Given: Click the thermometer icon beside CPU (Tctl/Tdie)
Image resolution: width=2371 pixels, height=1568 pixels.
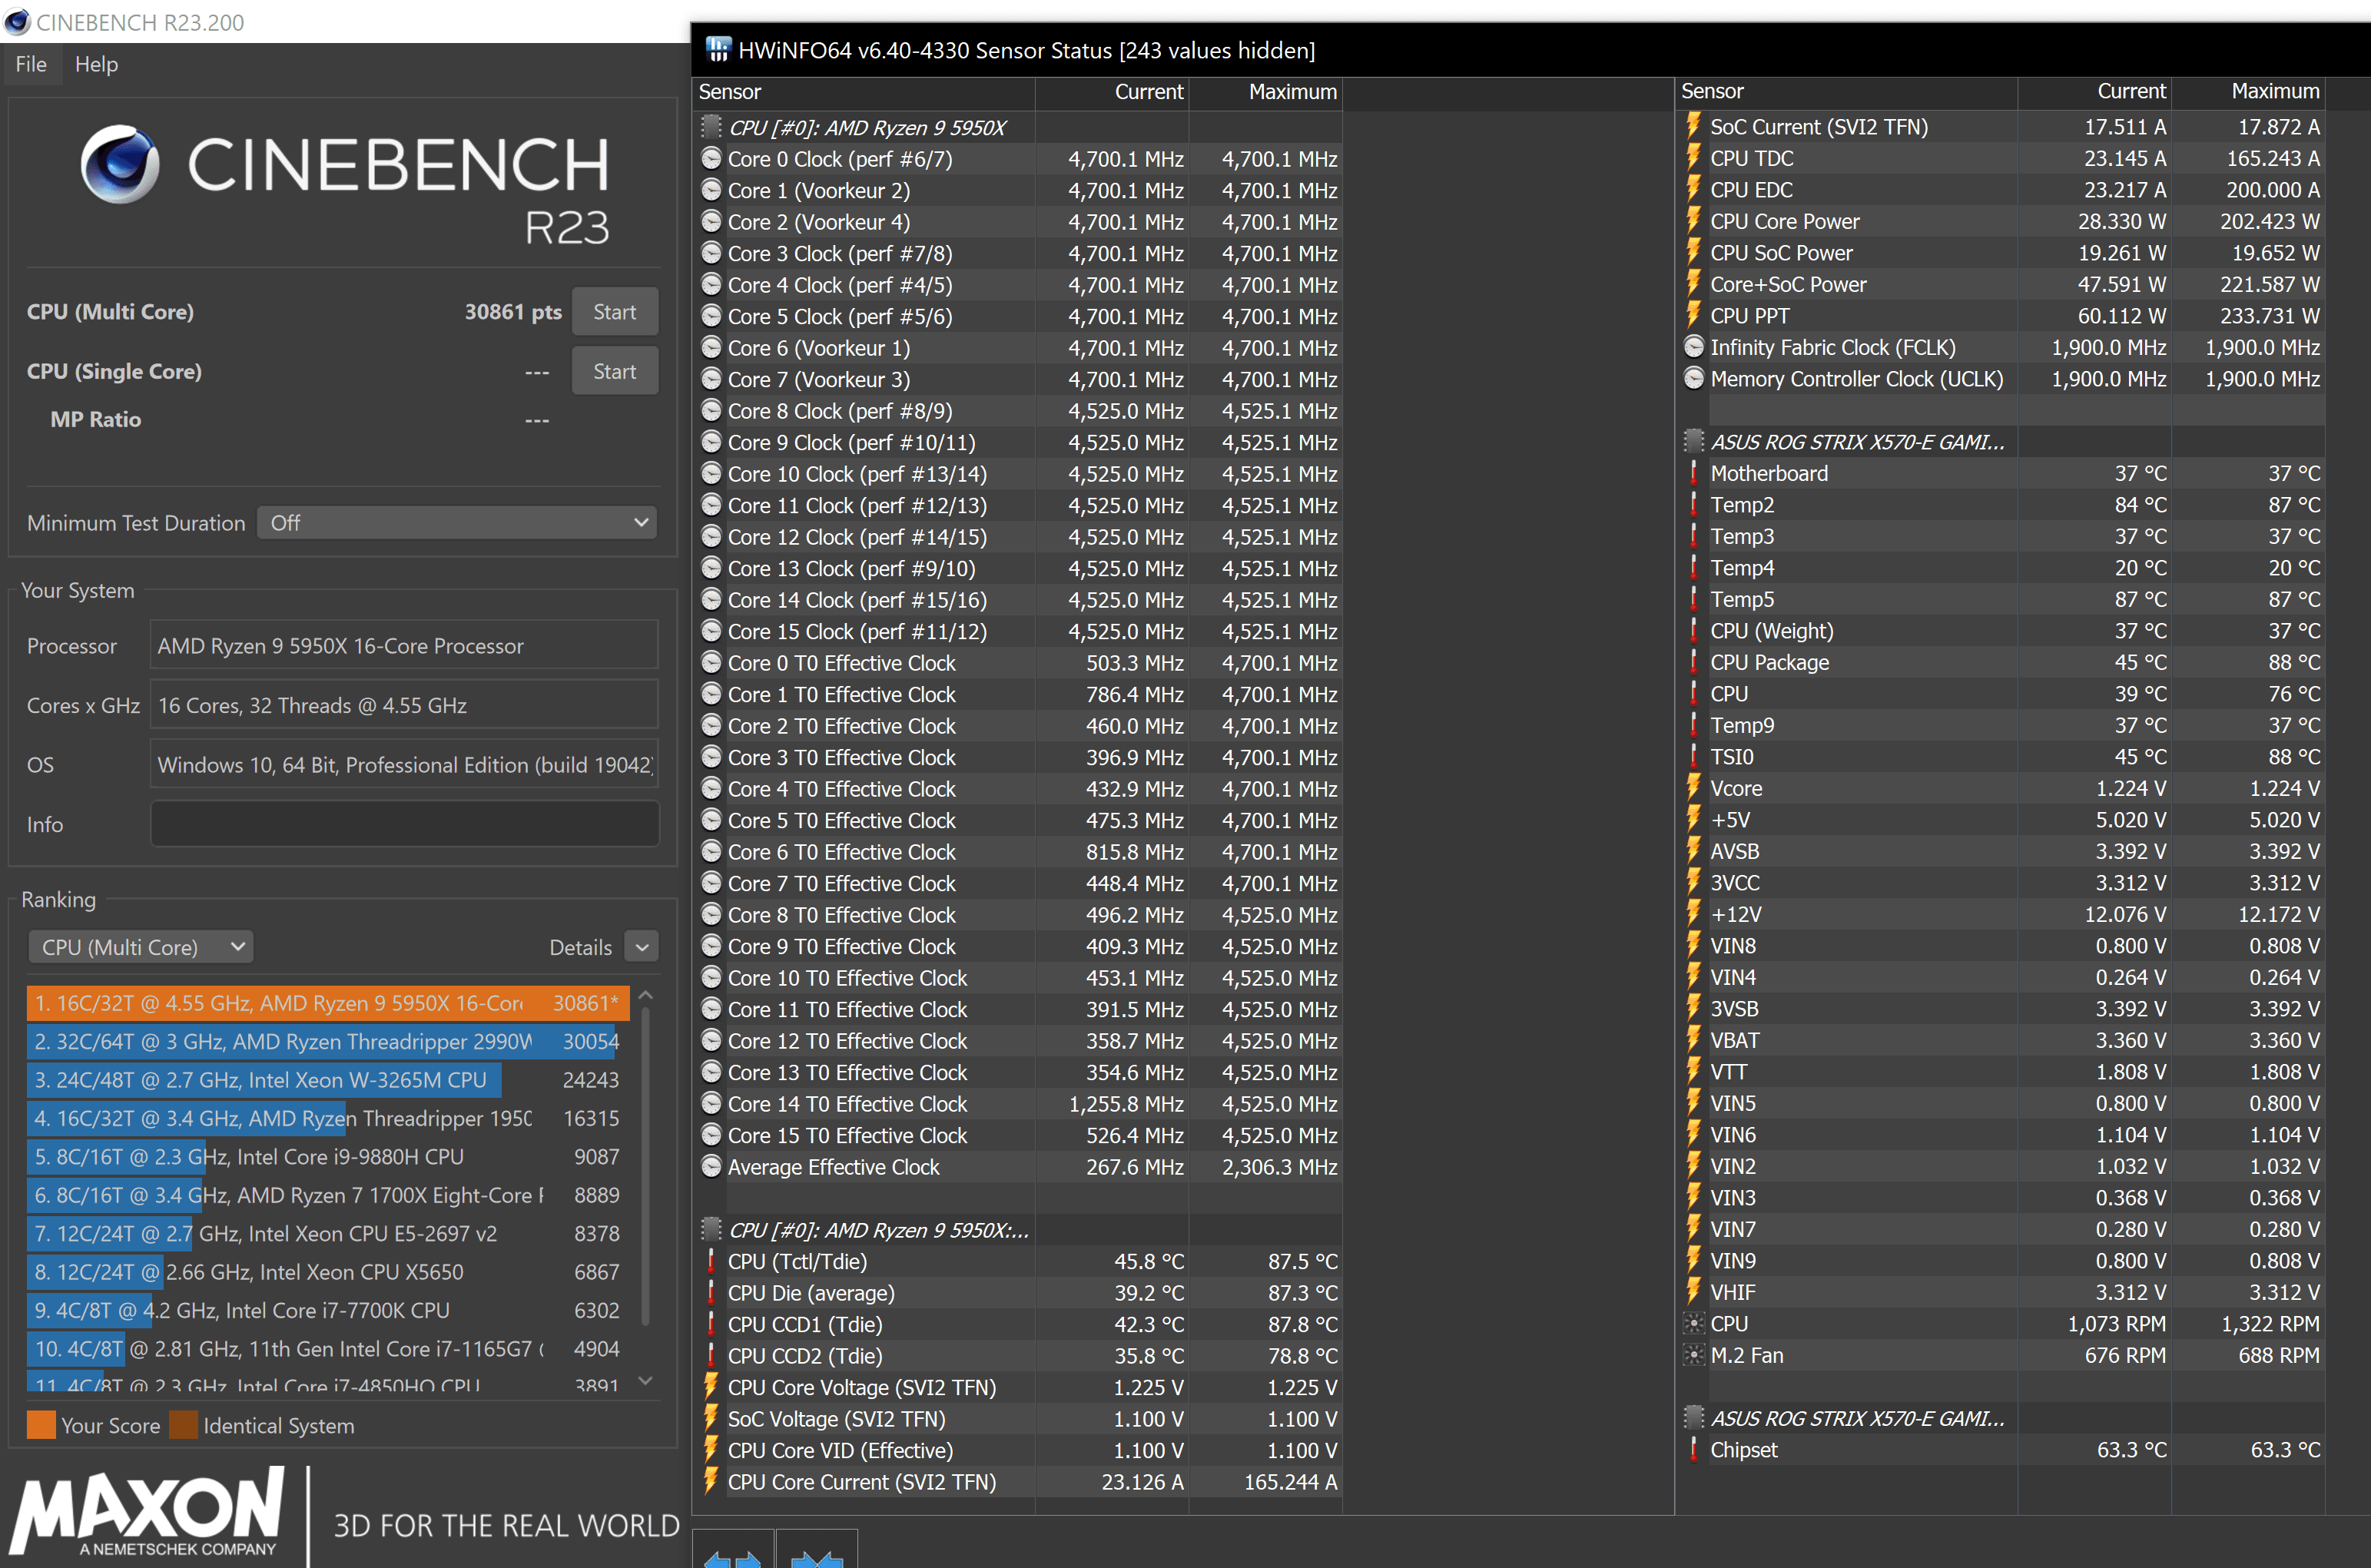Looking at the screenshot, I should coord(711,1261).
